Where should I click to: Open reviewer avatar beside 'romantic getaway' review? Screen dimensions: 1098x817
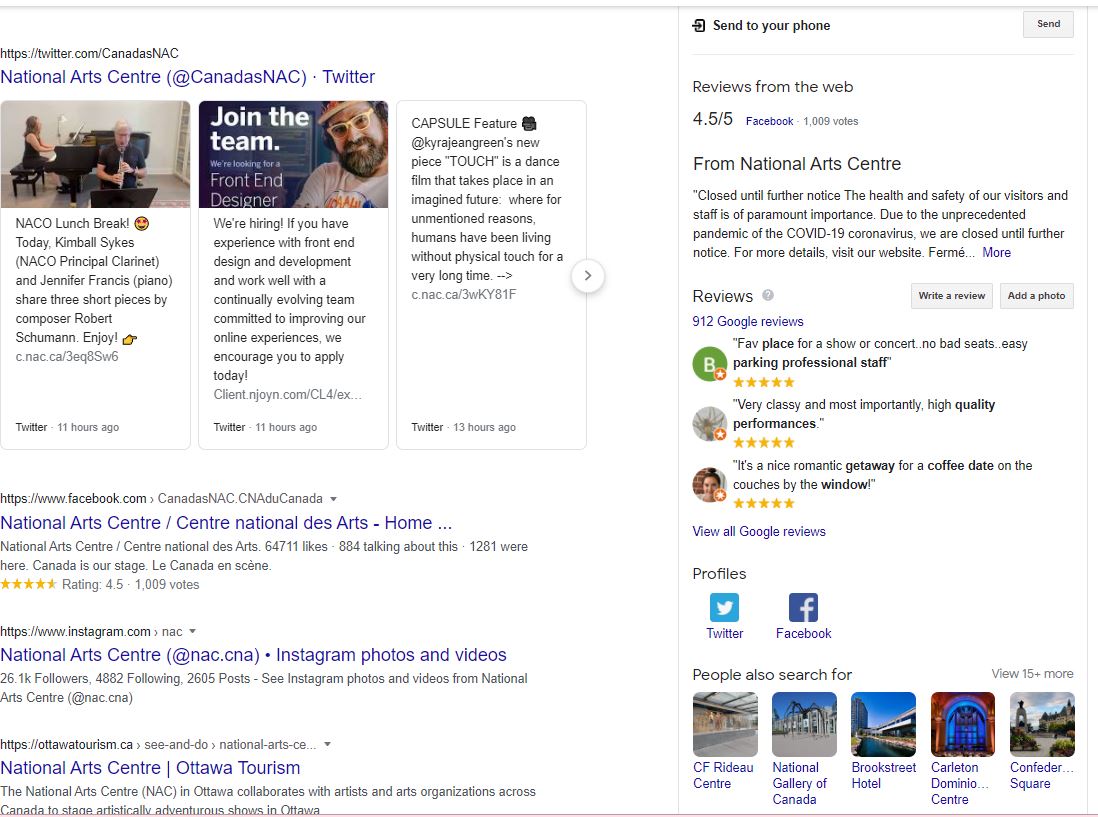[x=709, y=484]
